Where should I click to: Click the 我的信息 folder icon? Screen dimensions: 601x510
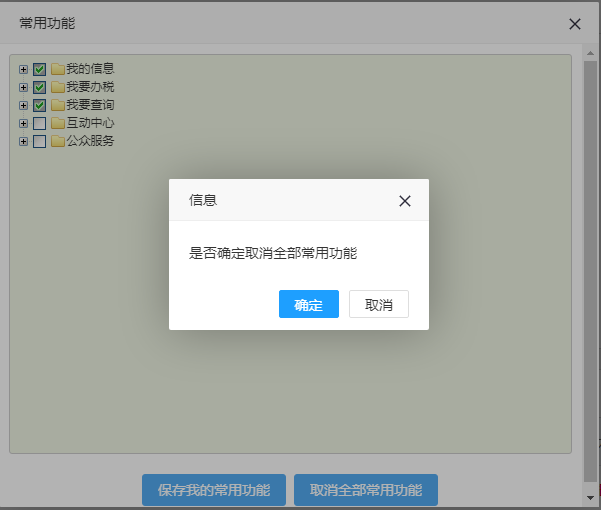(x=57, y=69)
